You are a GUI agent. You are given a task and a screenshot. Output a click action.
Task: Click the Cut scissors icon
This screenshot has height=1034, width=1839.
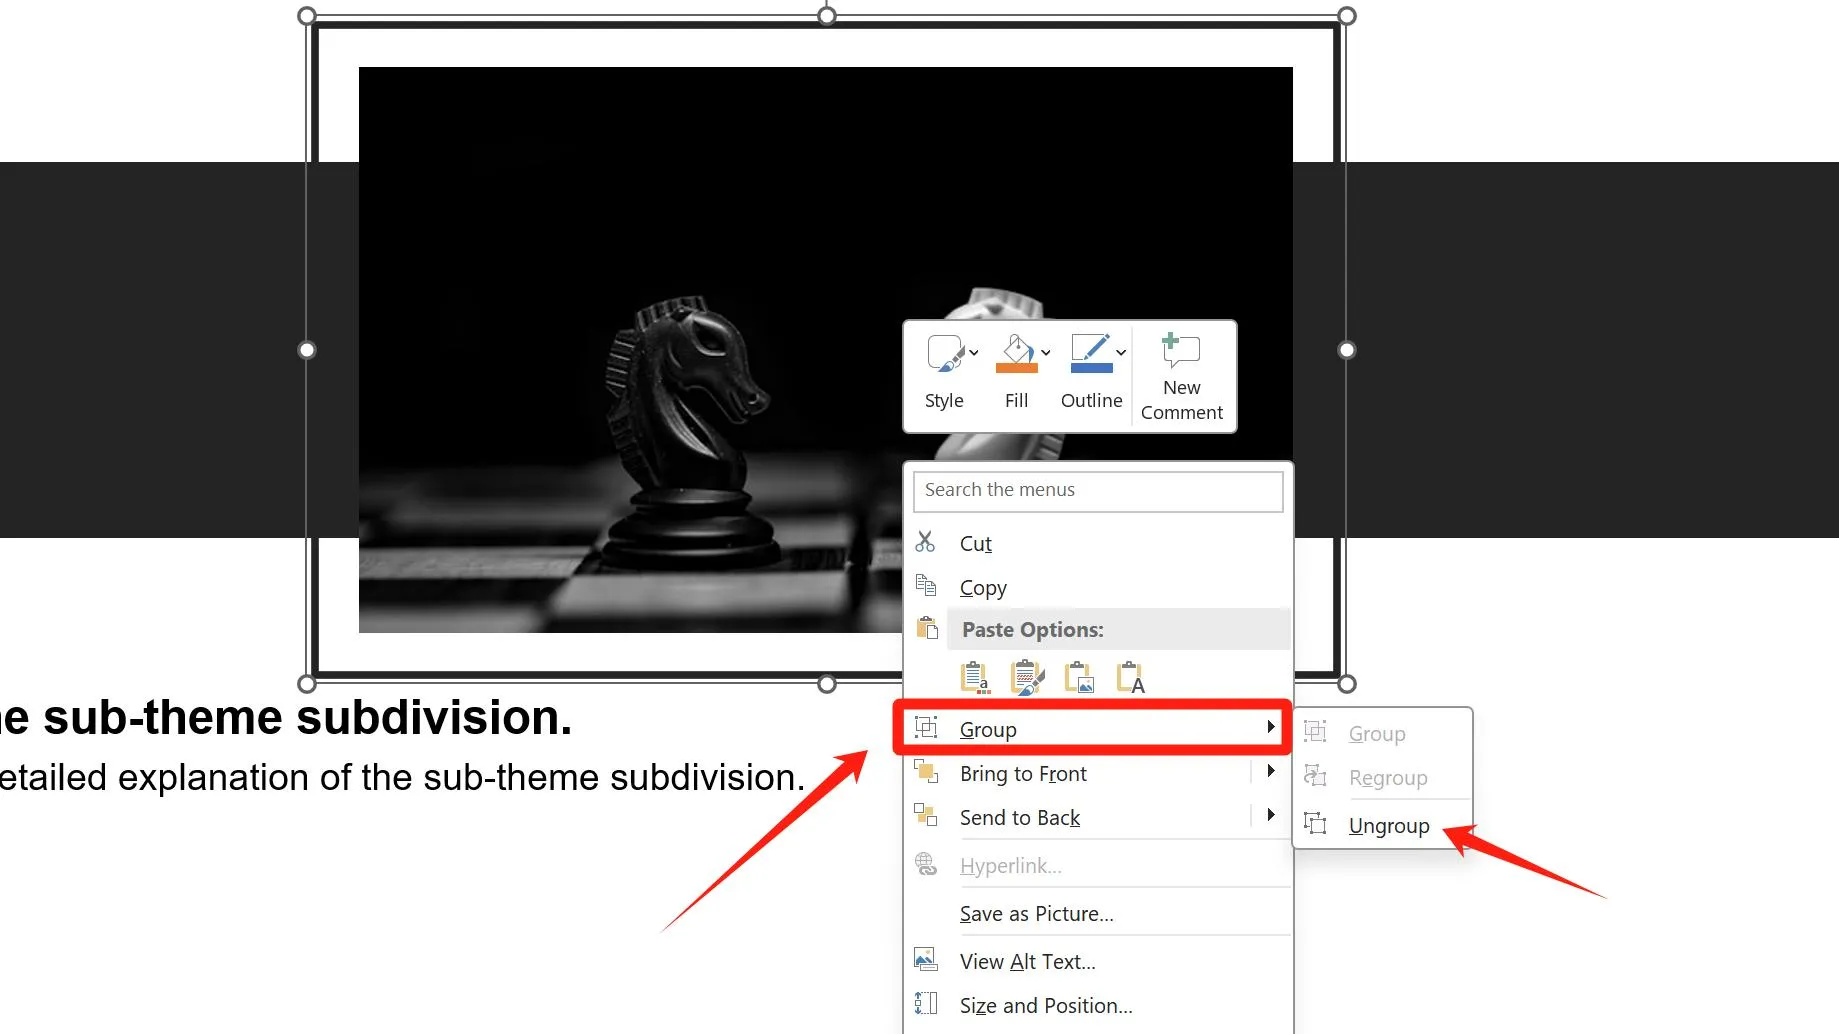[927, 542]
